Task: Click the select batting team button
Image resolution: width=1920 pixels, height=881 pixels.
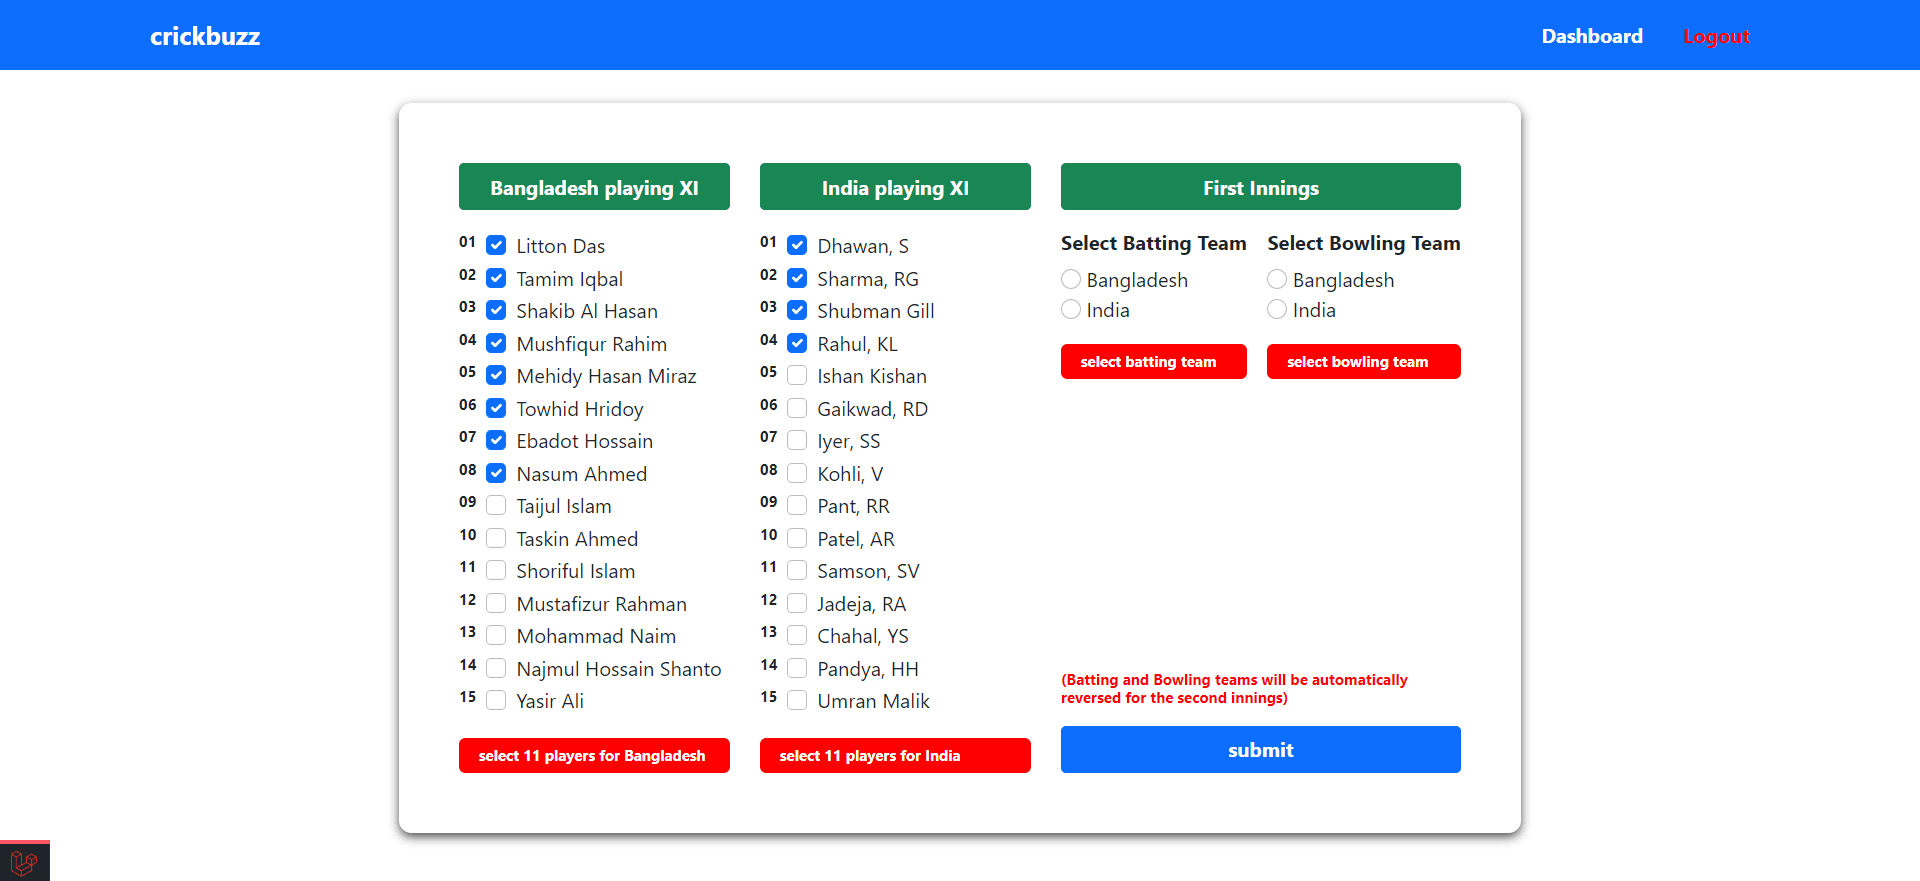Action: (1154, 361)
